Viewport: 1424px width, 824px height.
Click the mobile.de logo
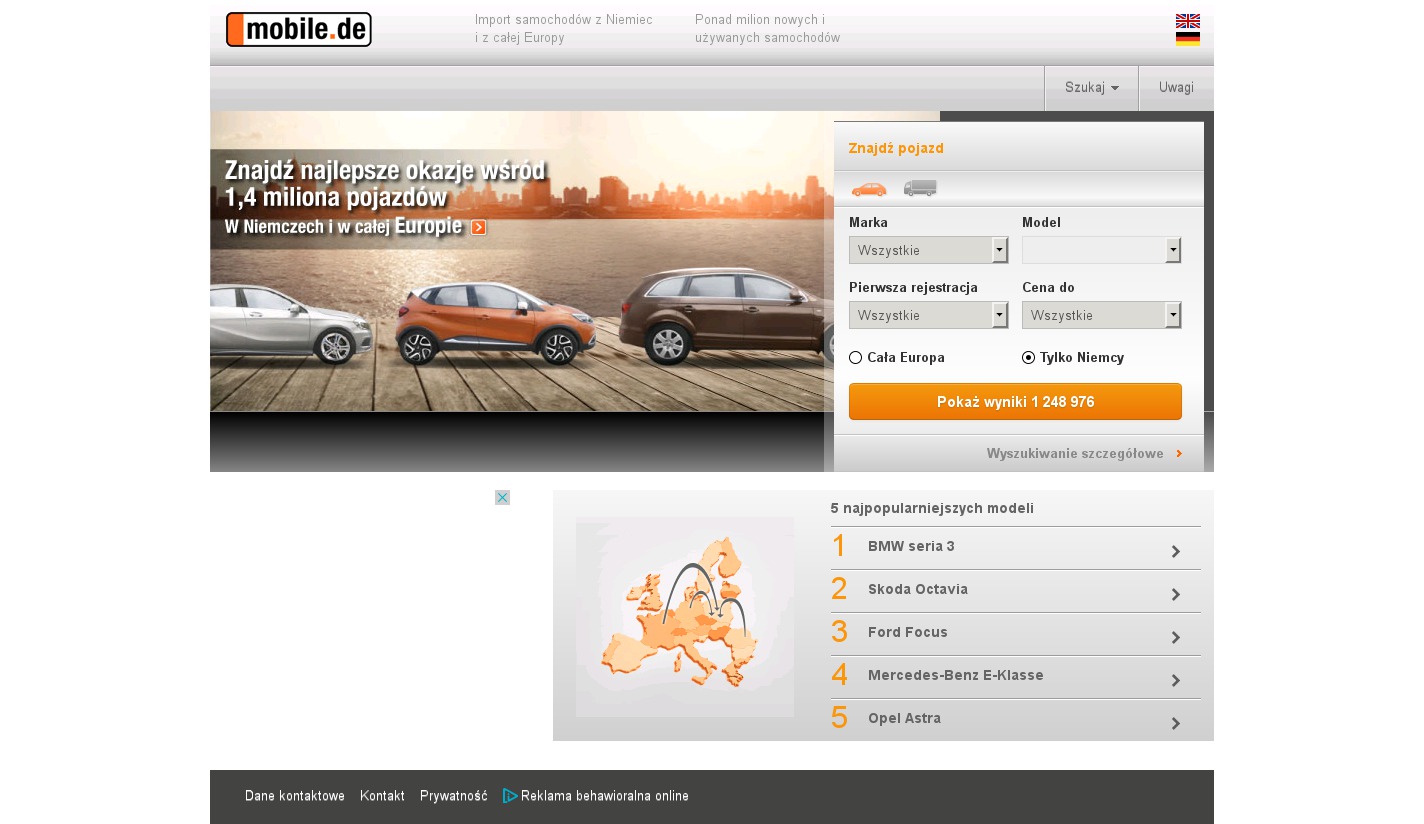pyautogui.click(x=298, y=30)
